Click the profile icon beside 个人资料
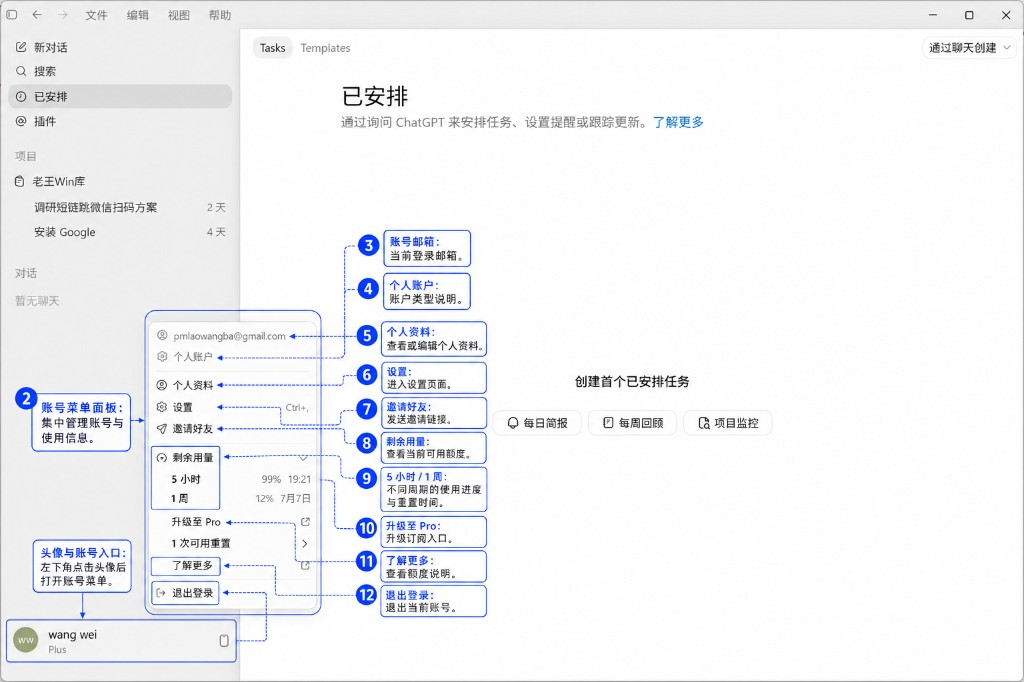 point(161,385)
